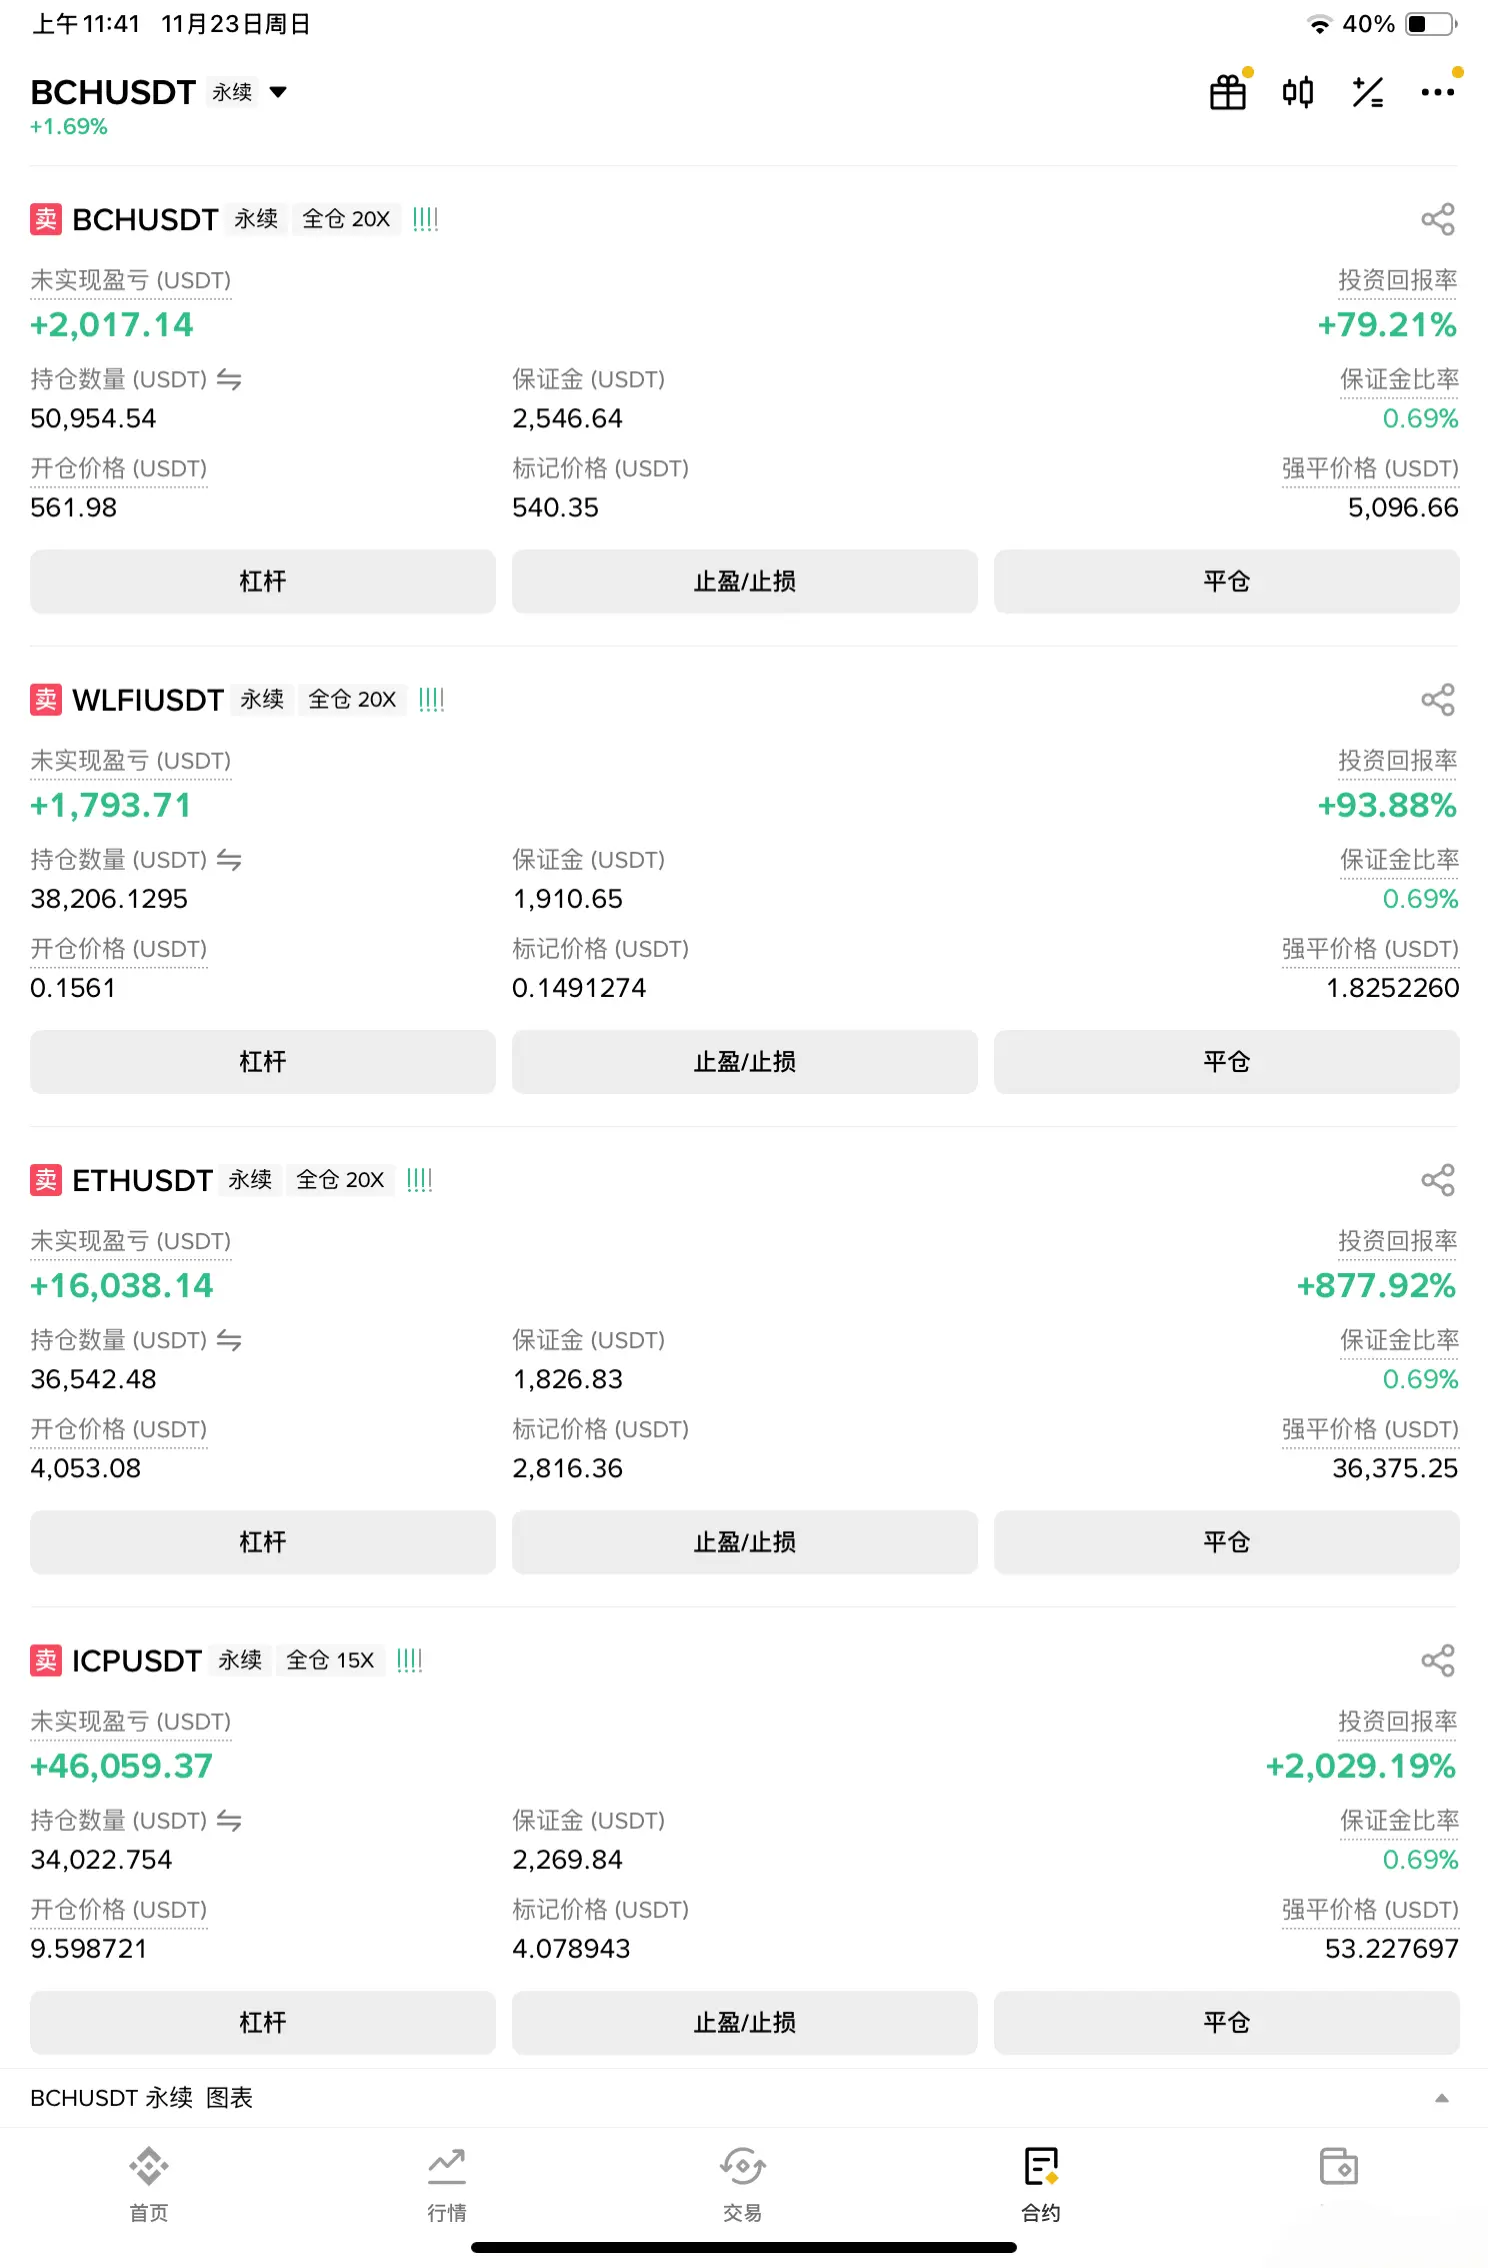The width and height of the screenshot is (1488, 2268).
Task: Share the BCHUSDT position
Action: pos(1438,219)
